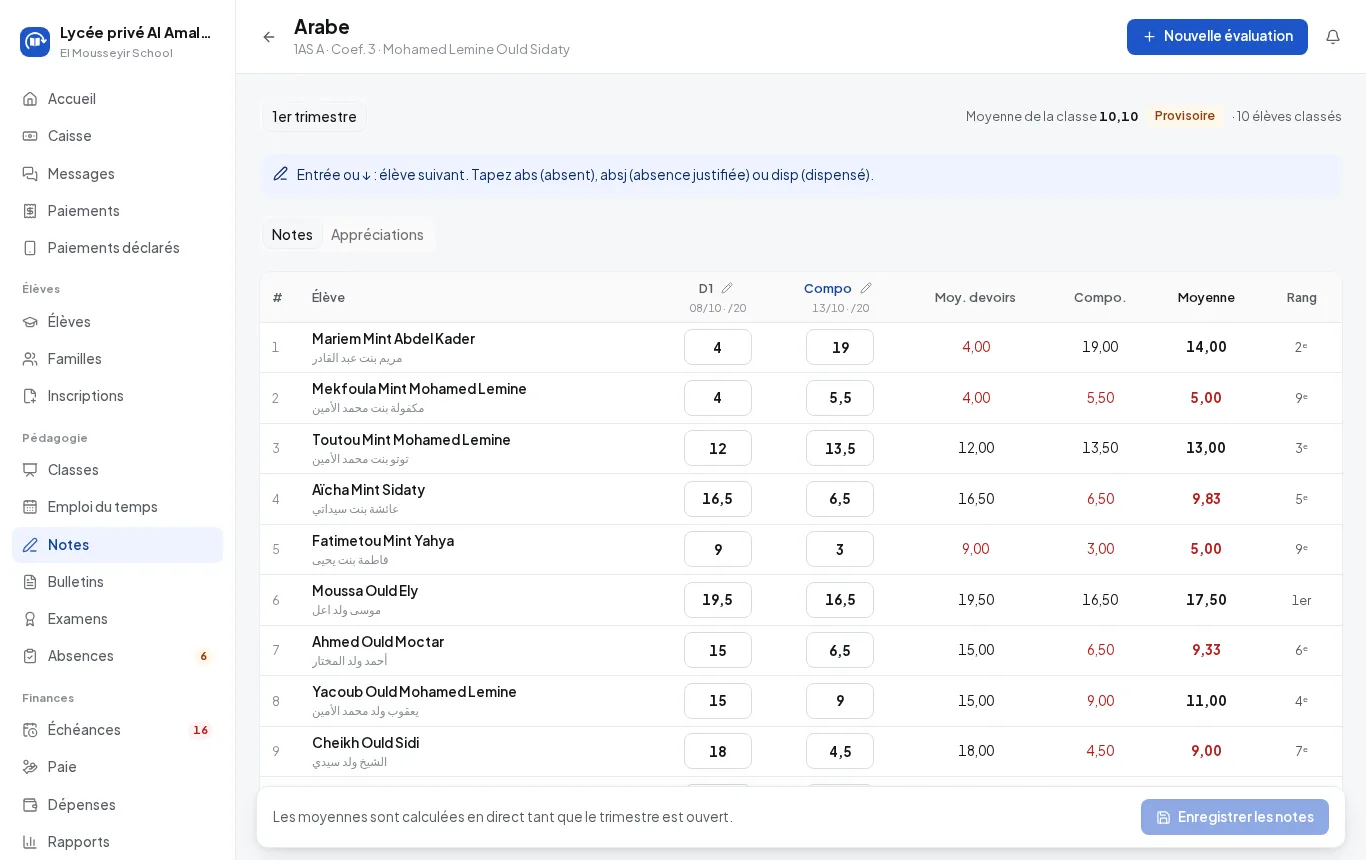The height and width of the screenshot is (860, 1366).
Task: Edit D1 grade for Yacoub Ould Mohamed Lemine
Action: coord(718,701)
